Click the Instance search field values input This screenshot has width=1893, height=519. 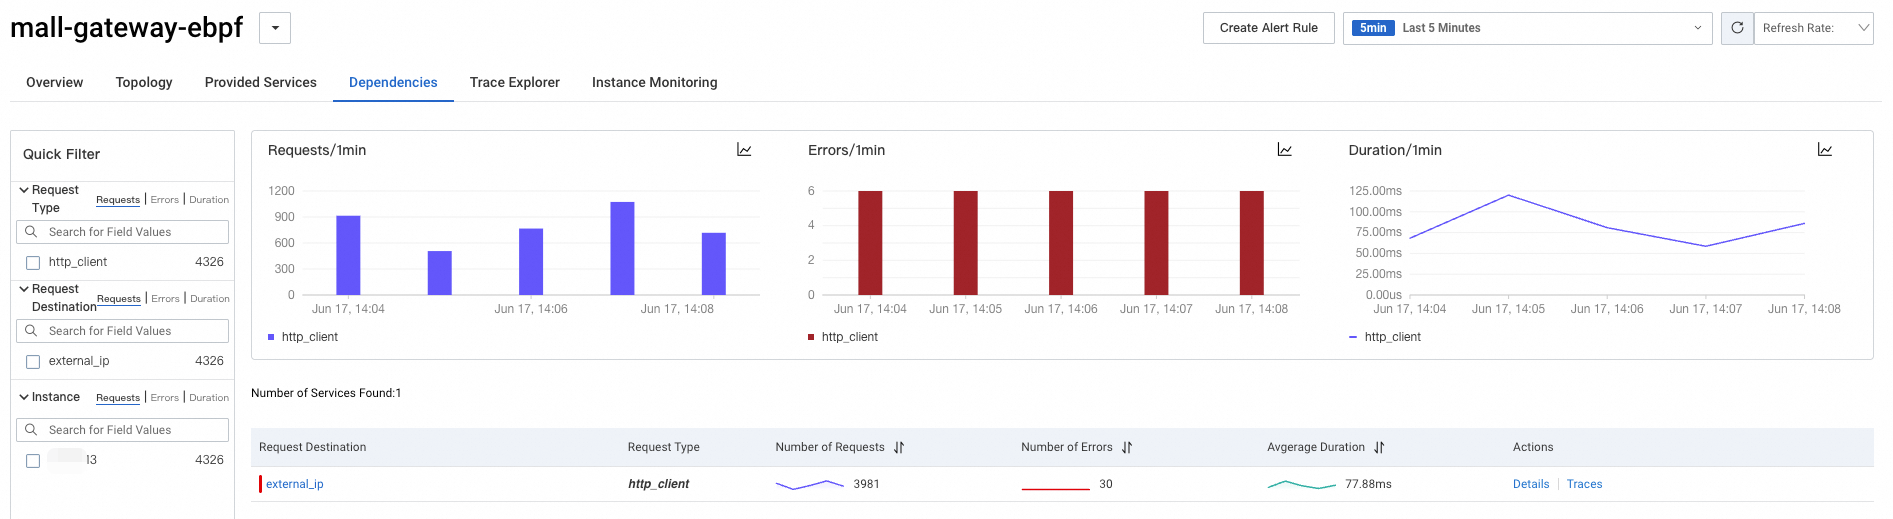point(122,430)
